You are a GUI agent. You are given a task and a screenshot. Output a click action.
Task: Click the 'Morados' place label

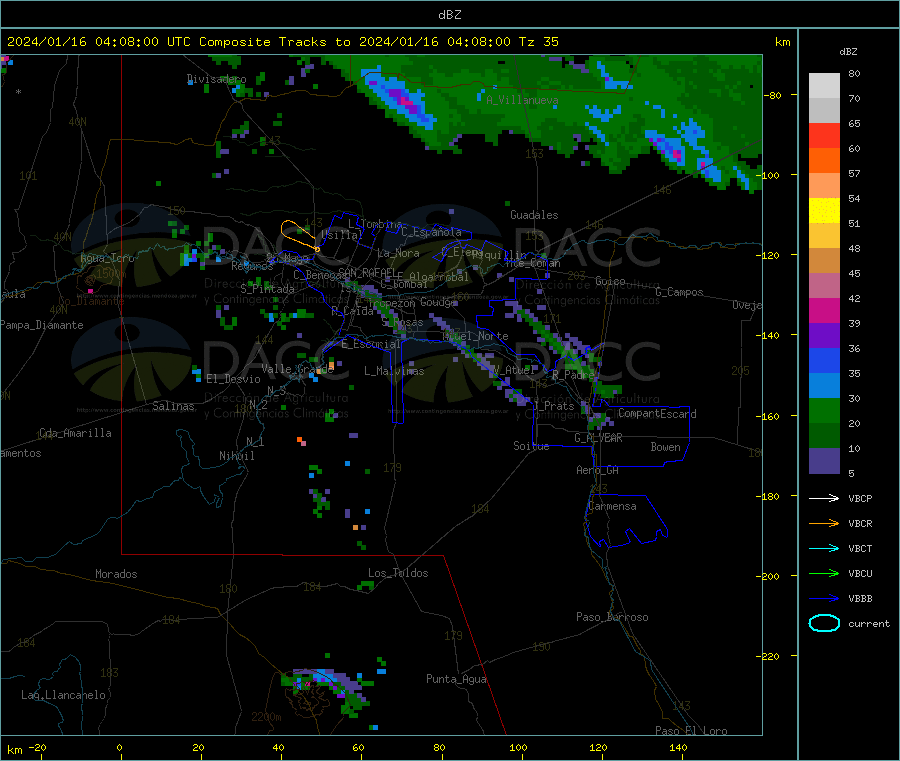116,574
